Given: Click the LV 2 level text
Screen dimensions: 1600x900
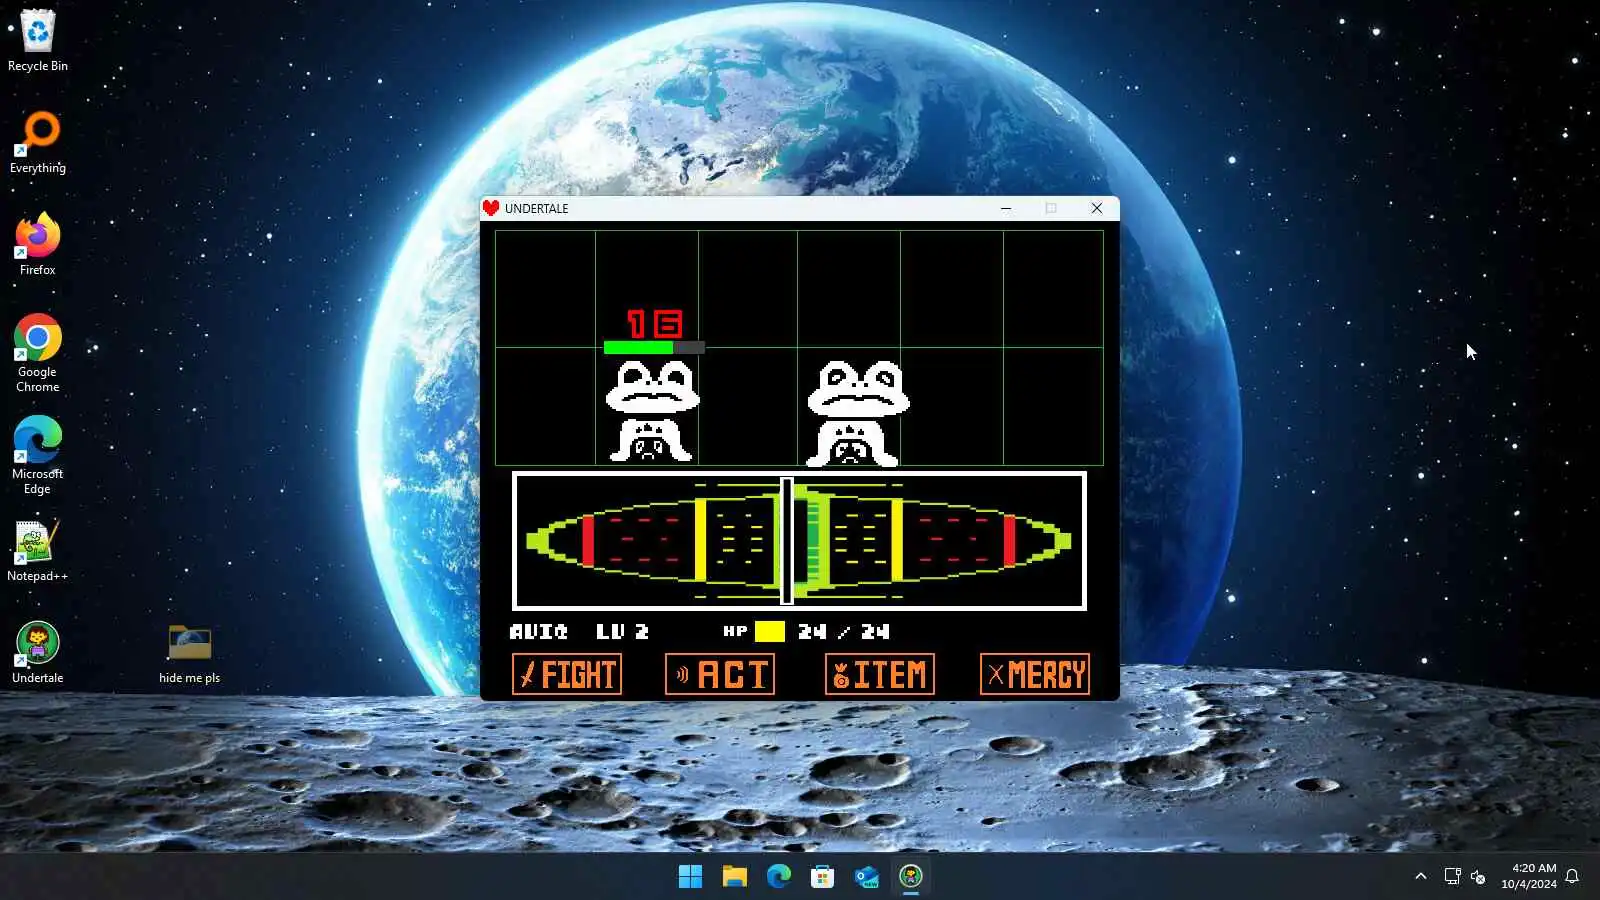Looking at the screenshot, I should (622, 632).
